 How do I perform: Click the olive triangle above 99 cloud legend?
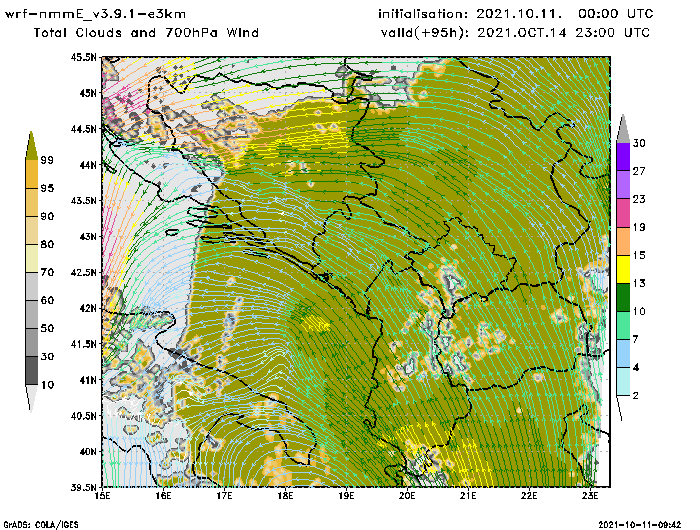[31, 146]
